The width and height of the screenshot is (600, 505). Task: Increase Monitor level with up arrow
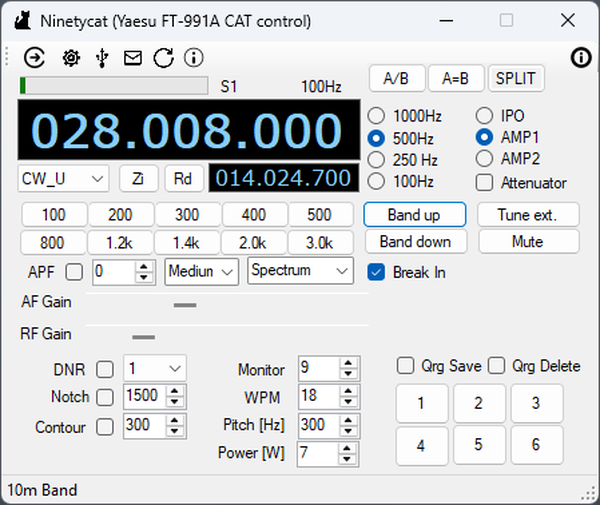348,363
